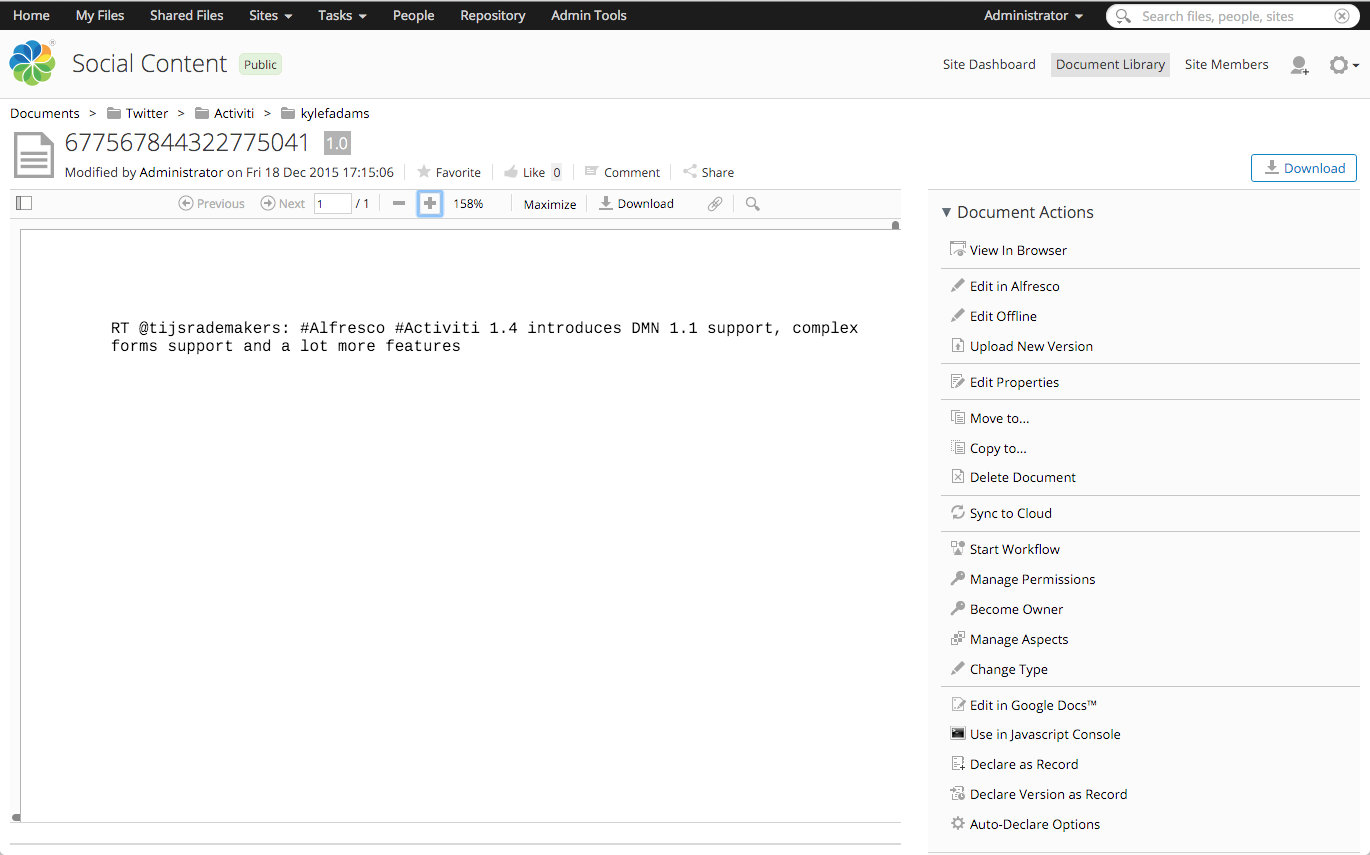The height and width of the screenshot is (855, 1370).
Task: Click the Like thumbs-up icon
Action: tap(511, 172)
